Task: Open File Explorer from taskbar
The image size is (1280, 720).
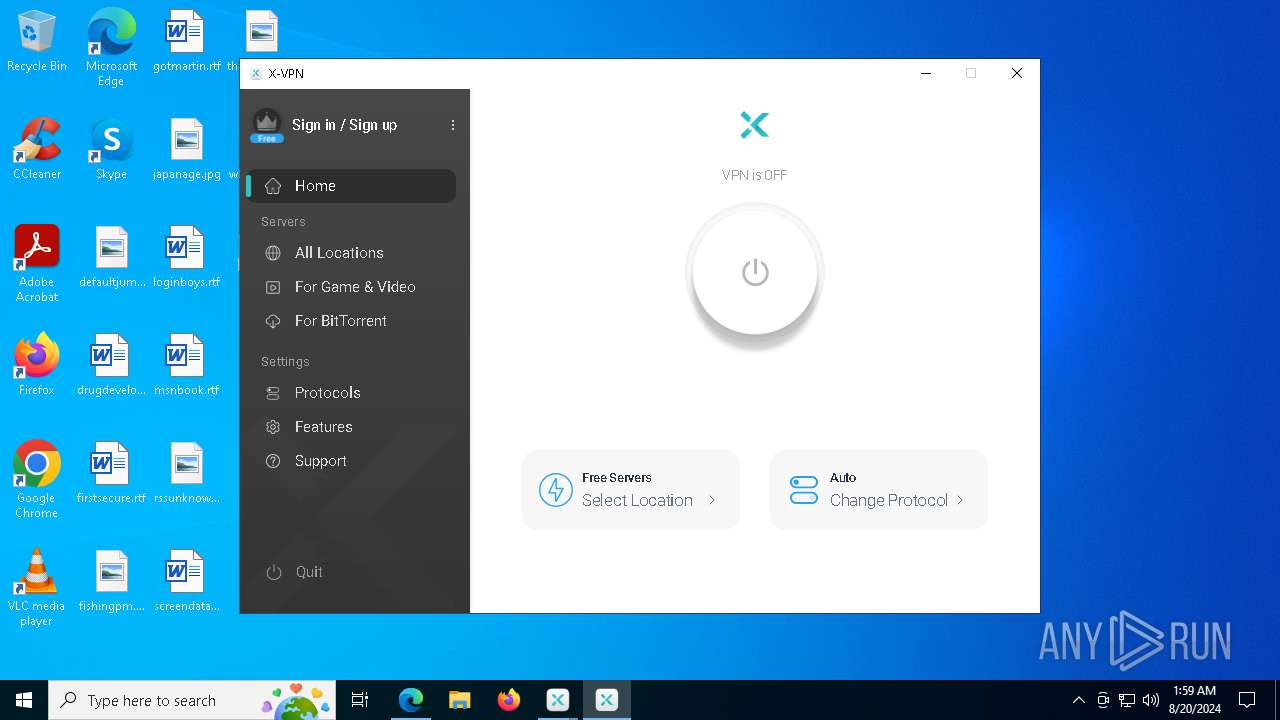Action: coord(460,700)
